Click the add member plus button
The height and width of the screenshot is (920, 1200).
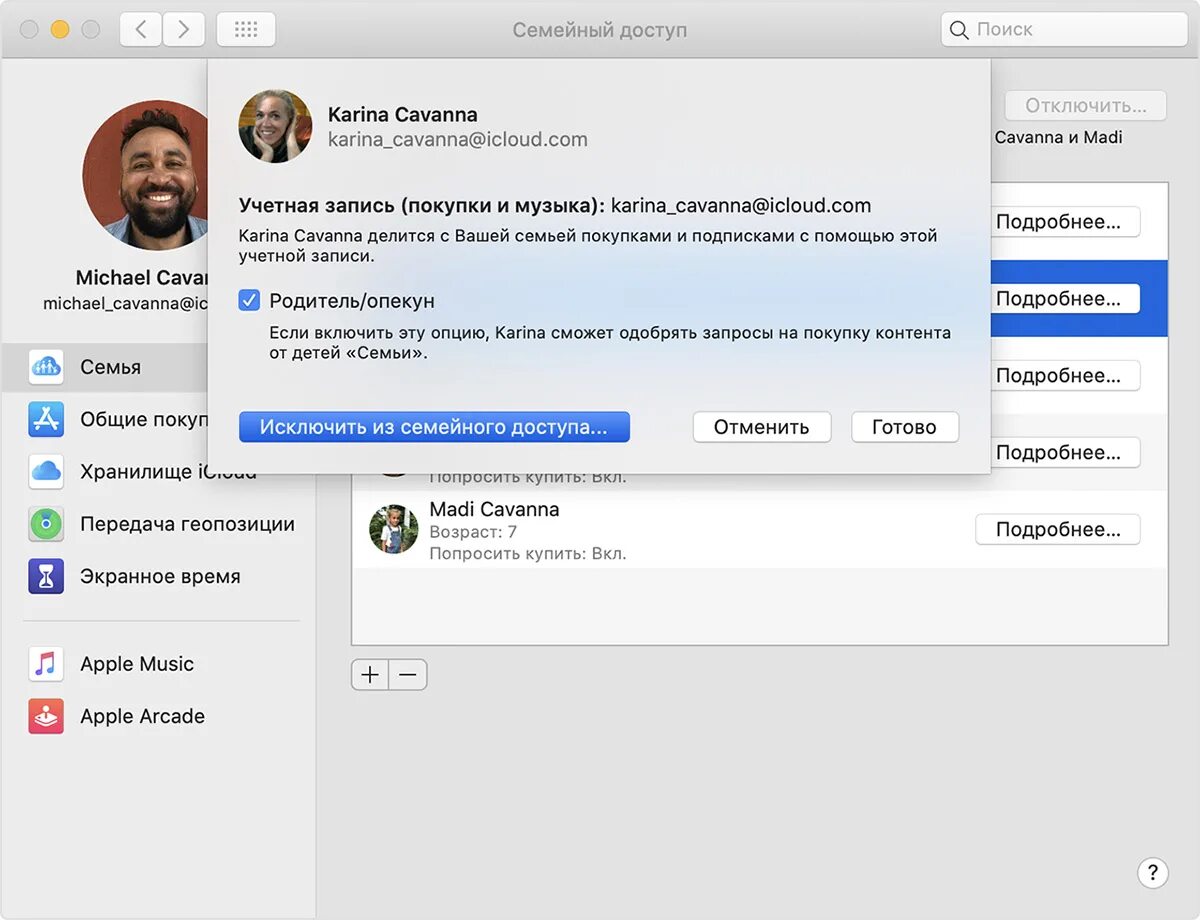(369, 674)
